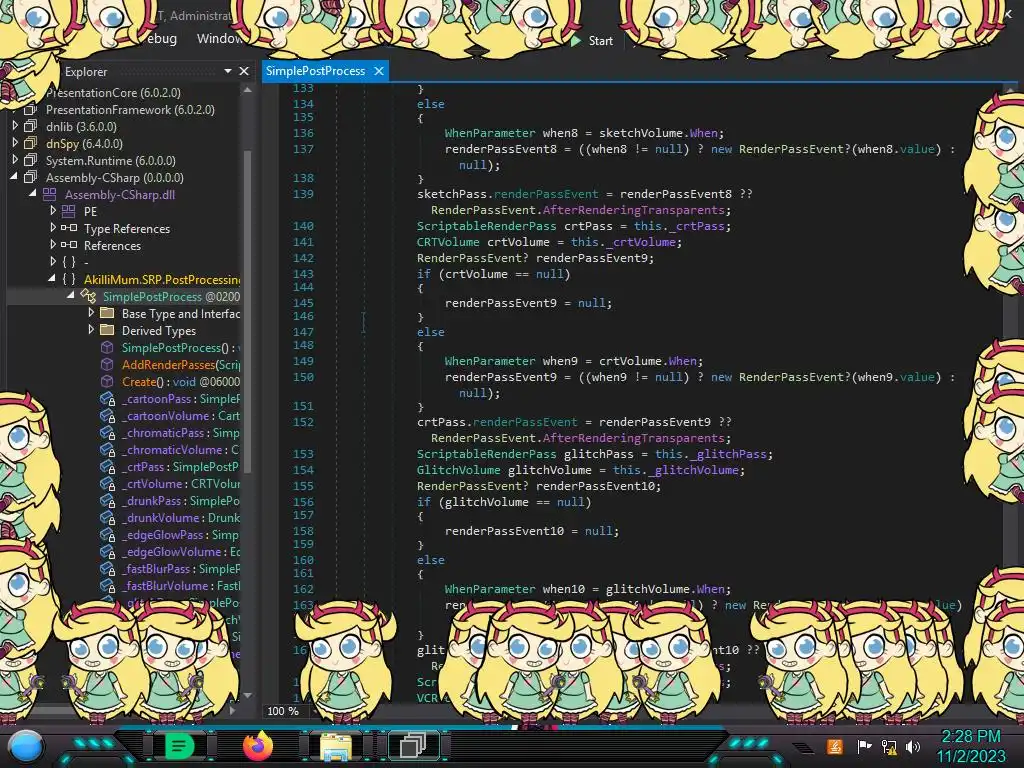The height and width of the screenshot is (768, 1024).
Task: Click the _chromaticPass field icon
Action: coord(108,432)
